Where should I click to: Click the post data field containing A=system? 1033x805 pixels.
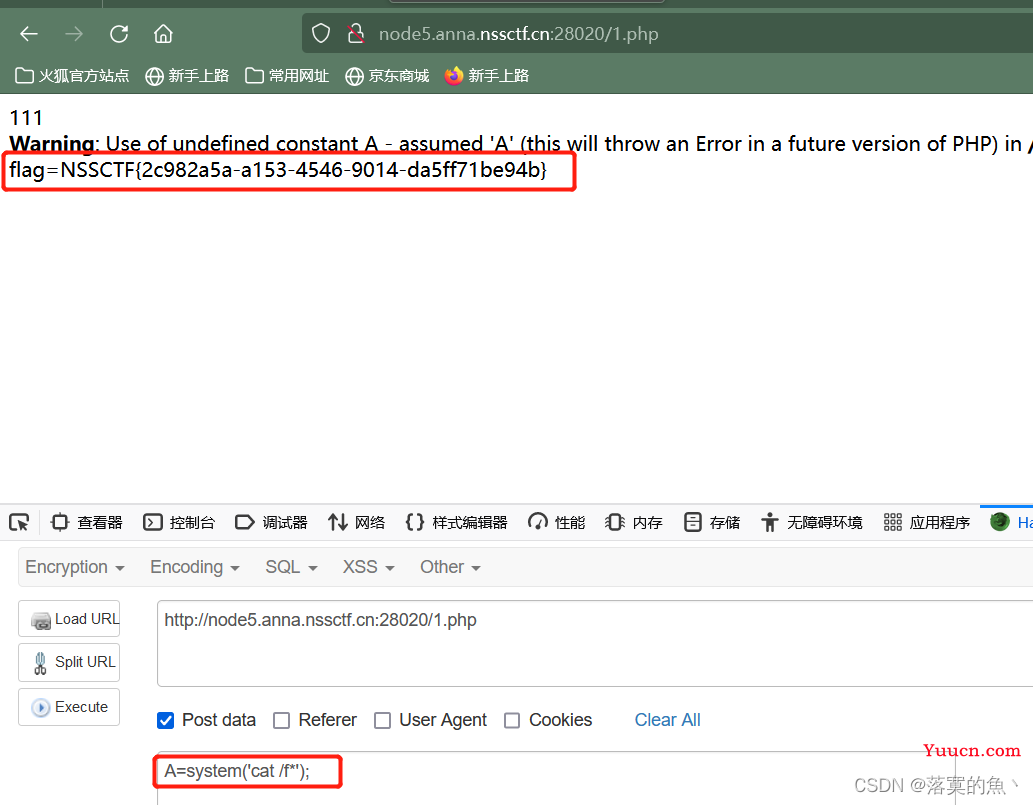(x=555, y=778)
